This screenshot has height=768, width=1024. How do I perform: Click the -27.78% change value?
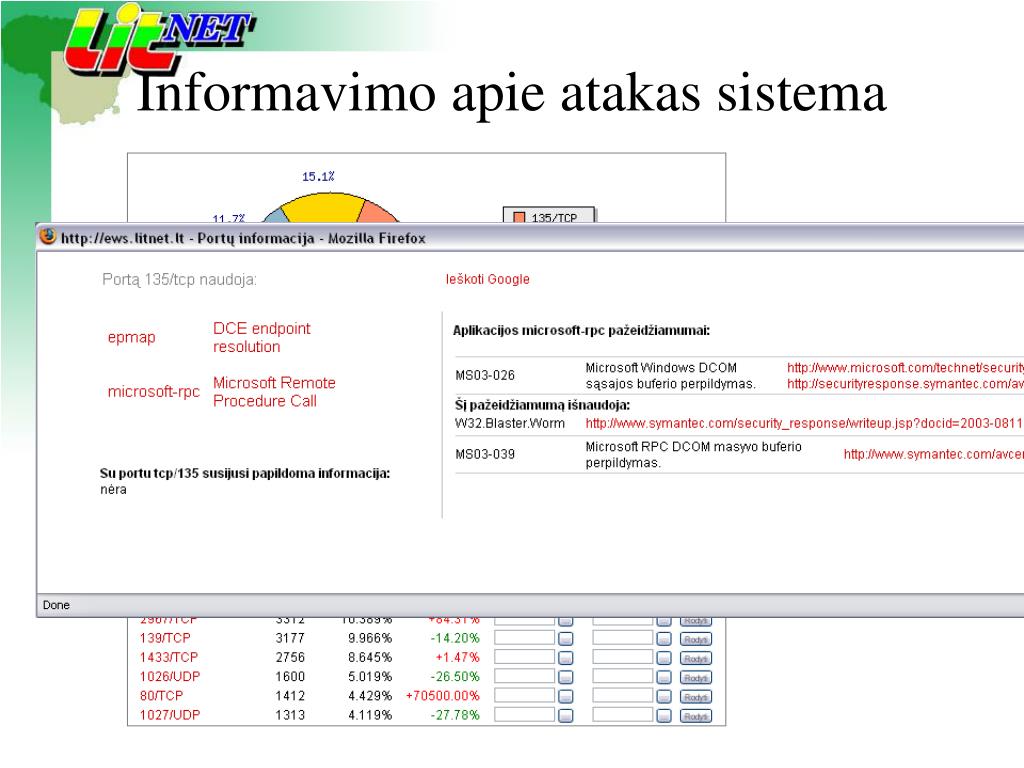coord(455,715)
